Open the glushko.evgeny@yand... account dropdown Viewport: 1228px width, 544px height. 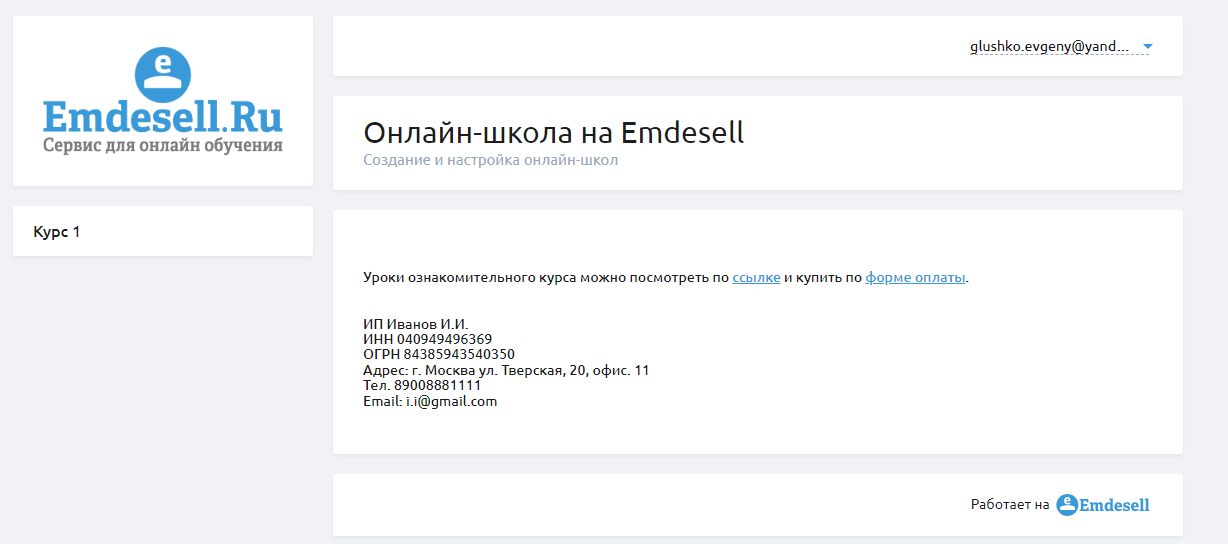point(1061,47)
